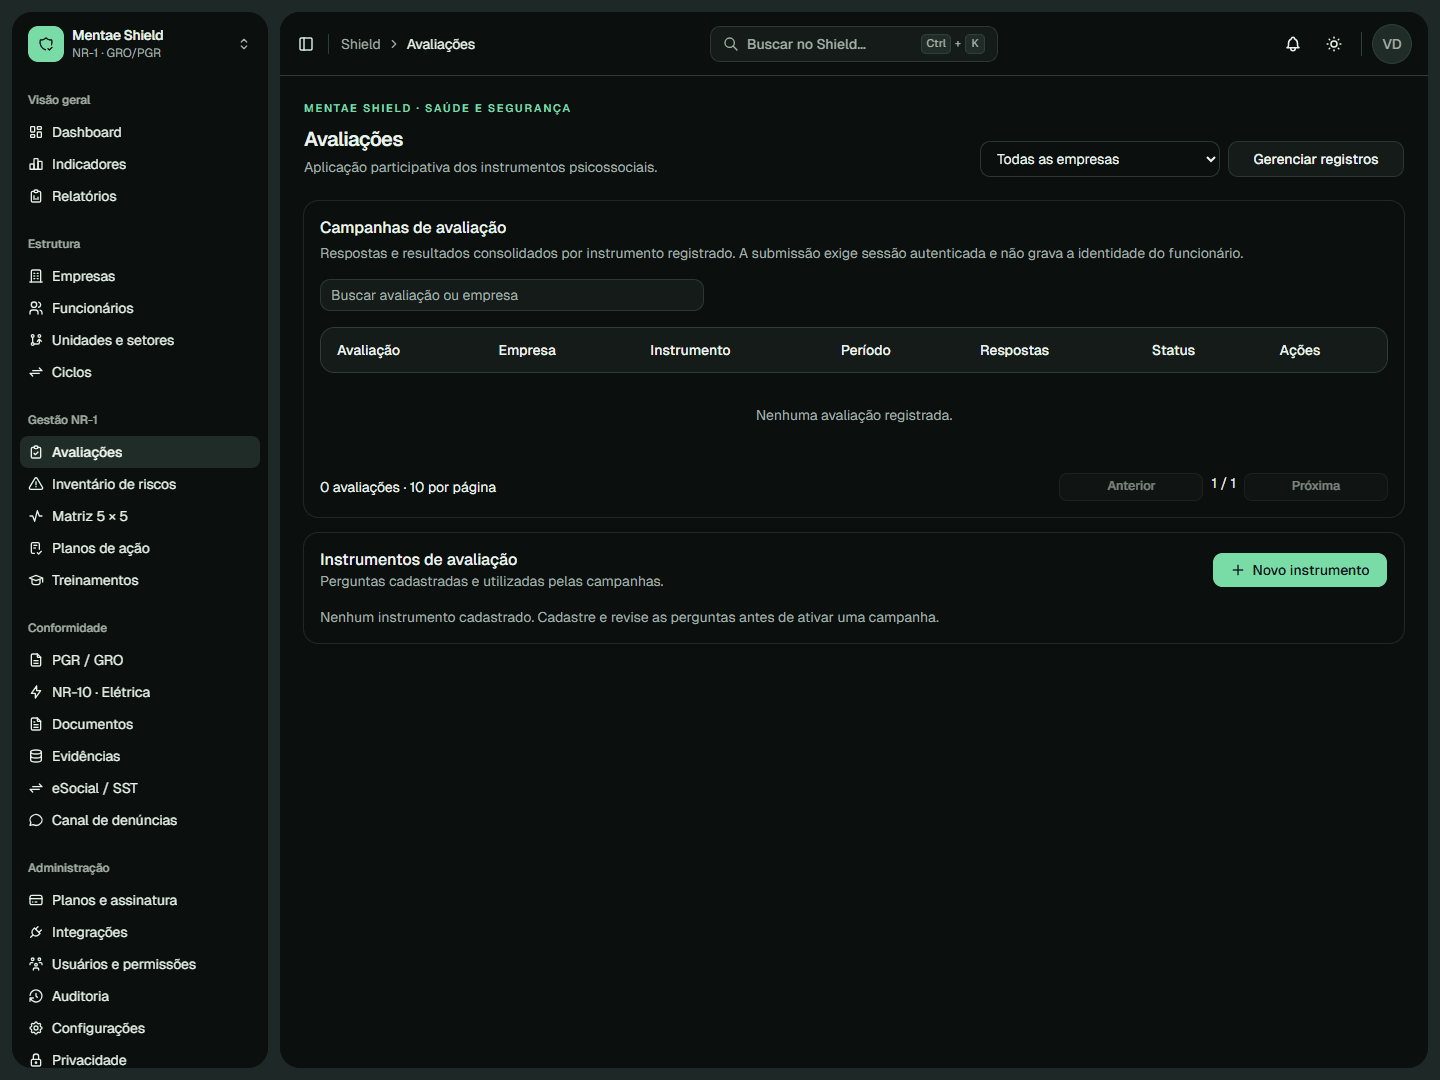Click the Indicadores chart icon
1440x1080 pixels.
[36, 164]
